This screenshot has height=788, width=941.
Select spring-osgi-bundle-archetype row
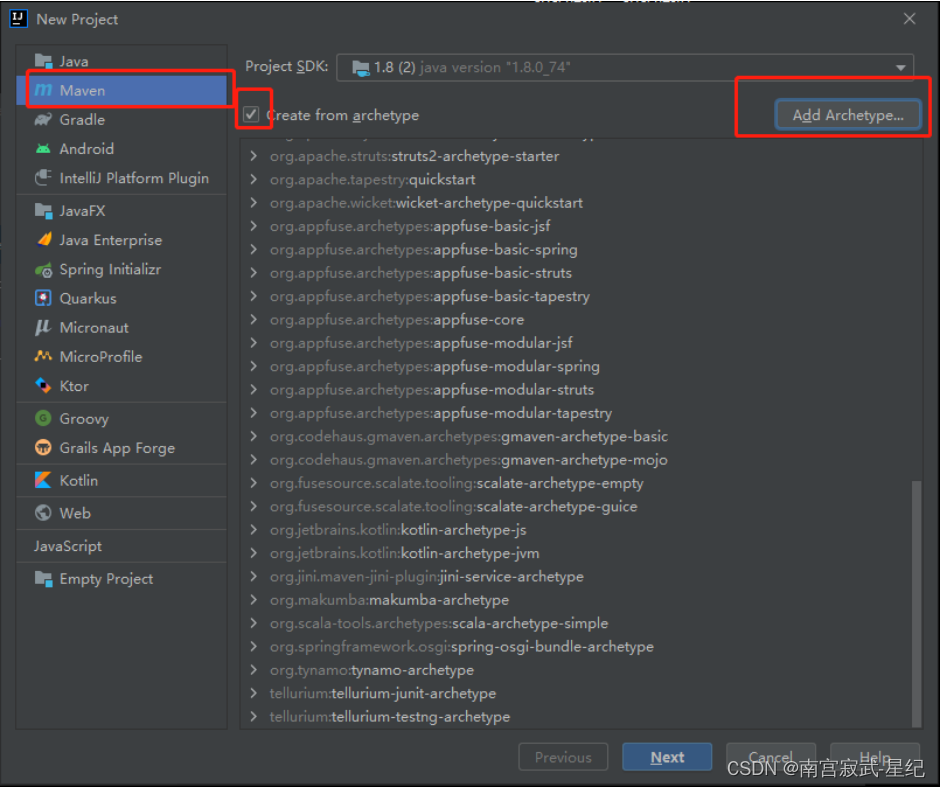(x=576, y=646)
